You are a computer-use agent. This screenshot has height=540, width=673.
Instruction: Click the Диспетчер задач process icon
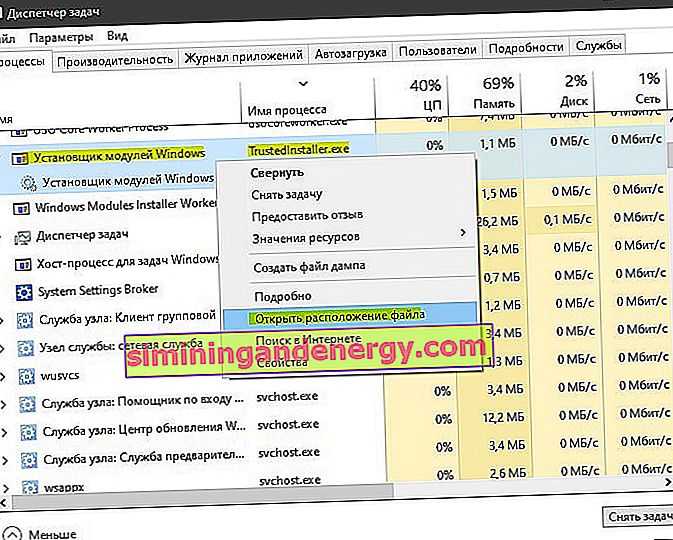point(22,237)
